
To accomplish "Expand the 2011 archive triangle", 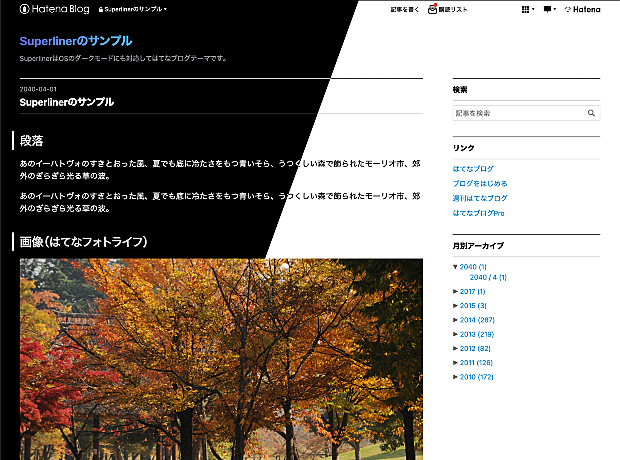I will 455,363.
